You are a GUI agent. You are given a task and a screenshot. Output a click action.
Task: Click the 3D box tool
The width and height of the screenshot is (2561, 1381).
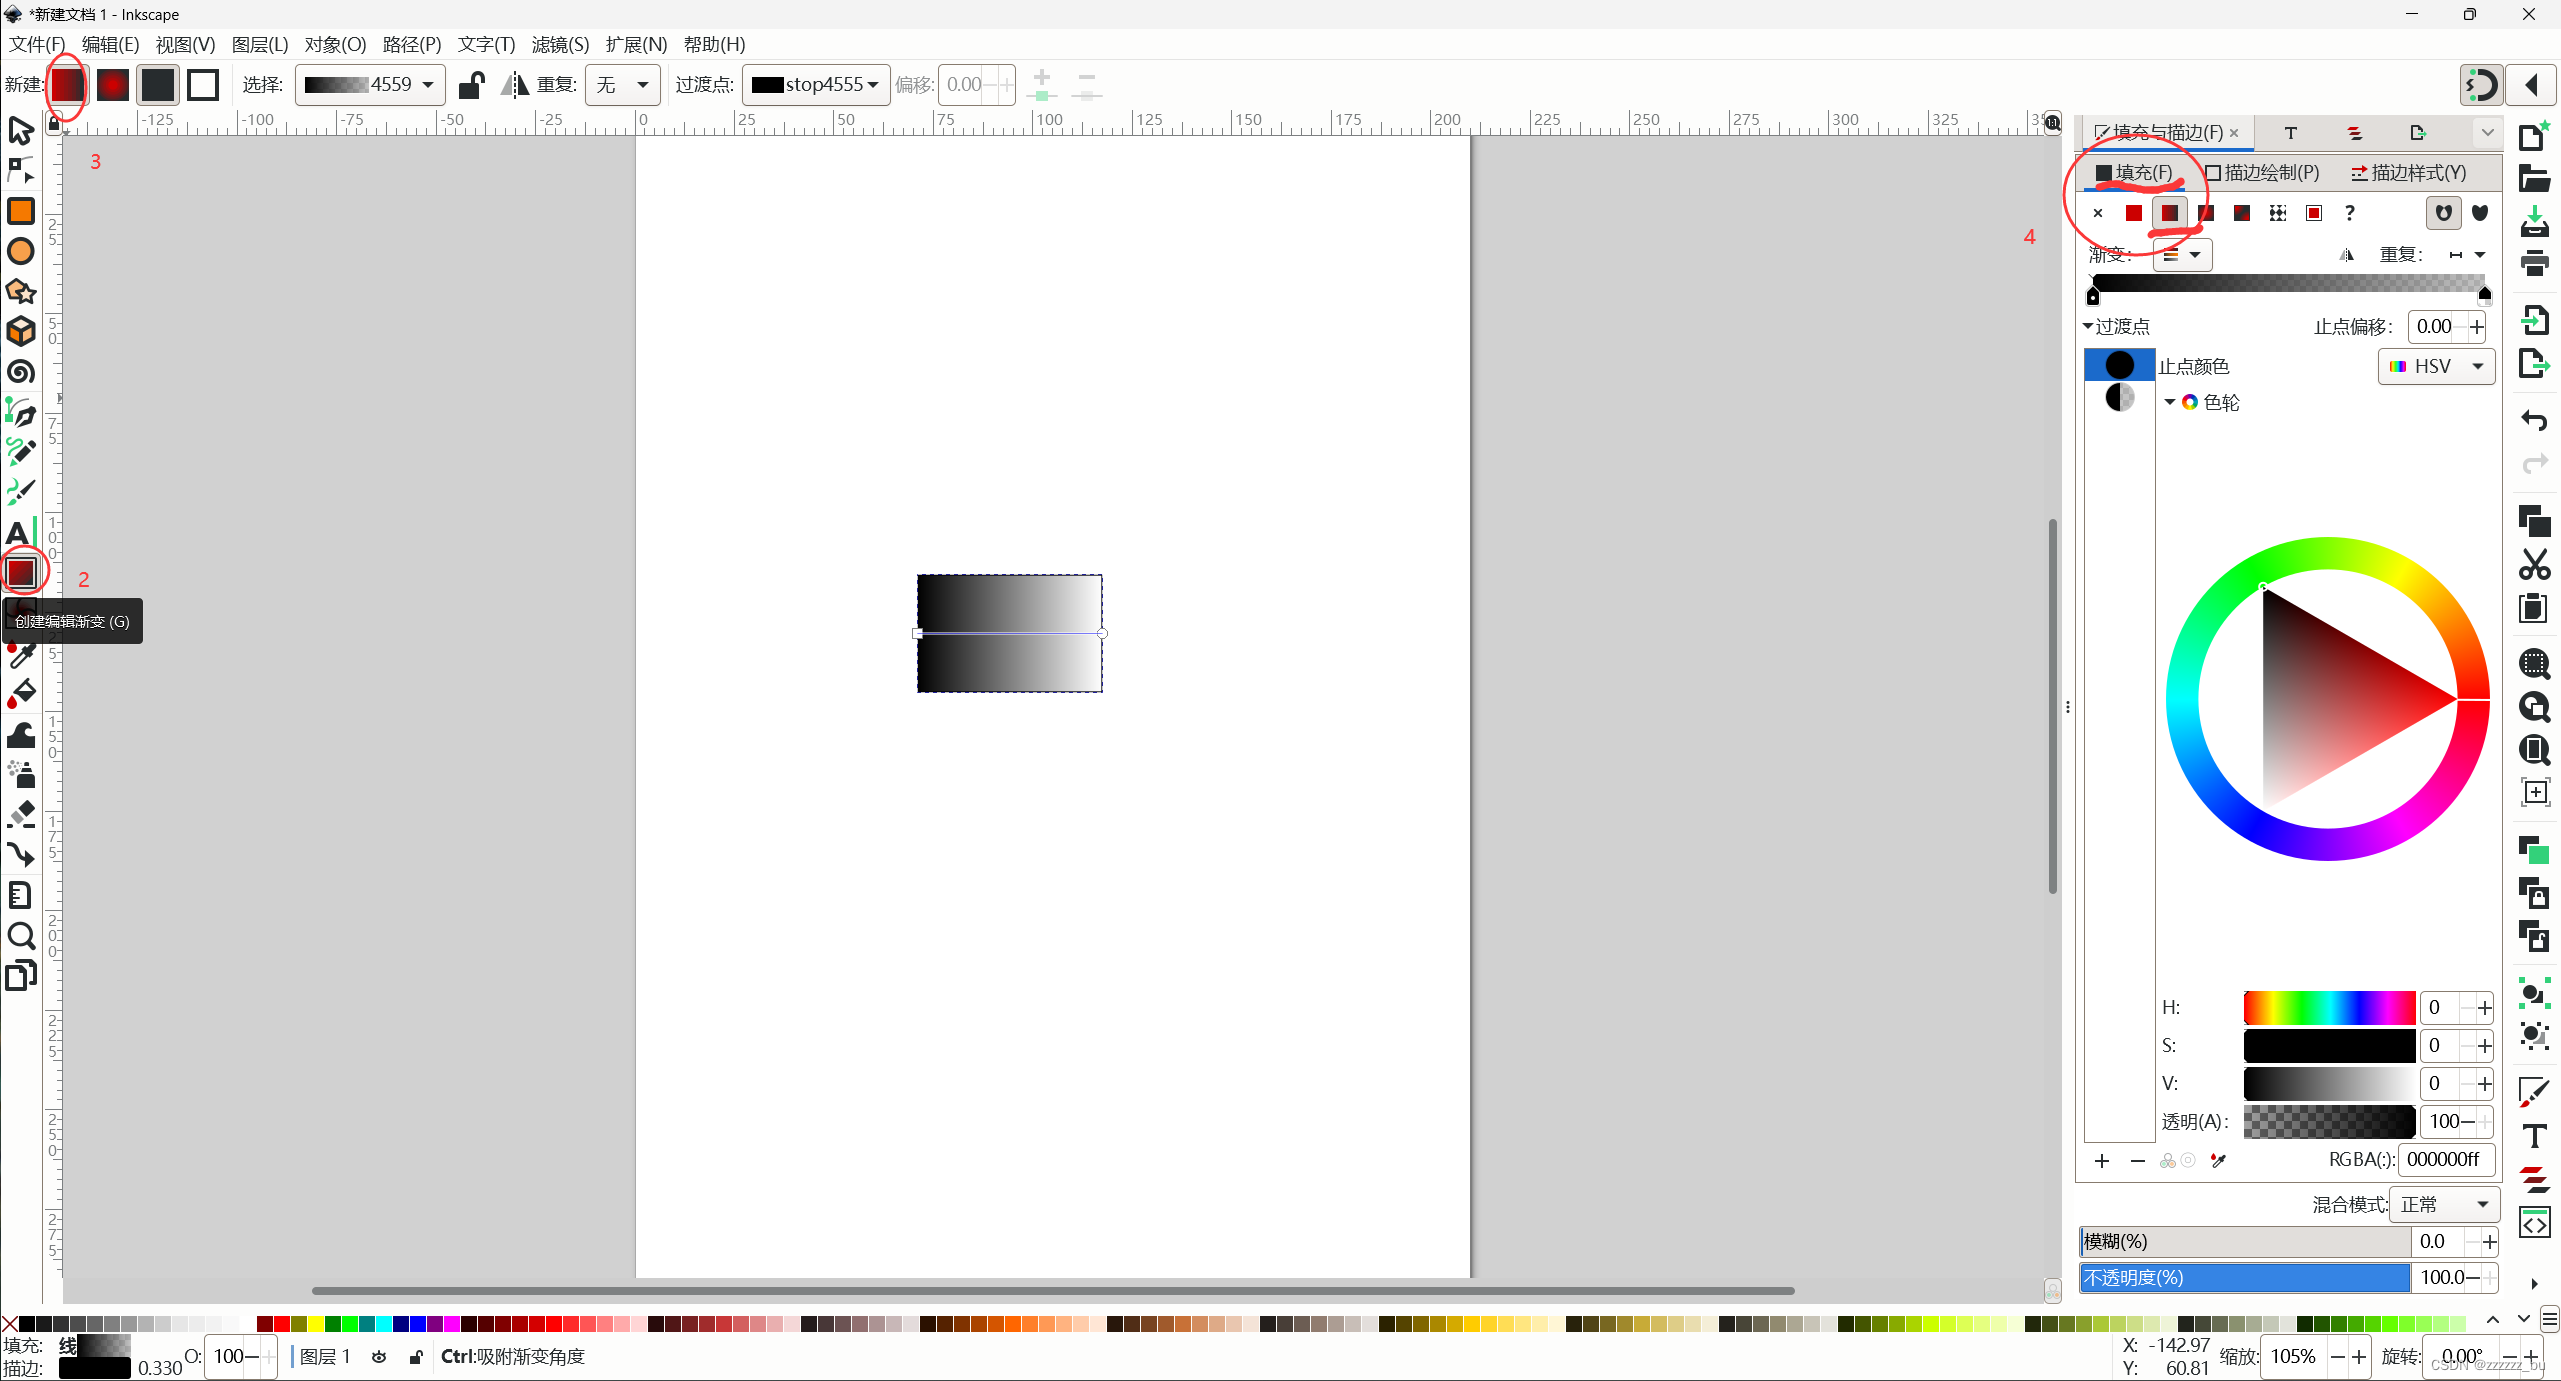click(21, 331)
